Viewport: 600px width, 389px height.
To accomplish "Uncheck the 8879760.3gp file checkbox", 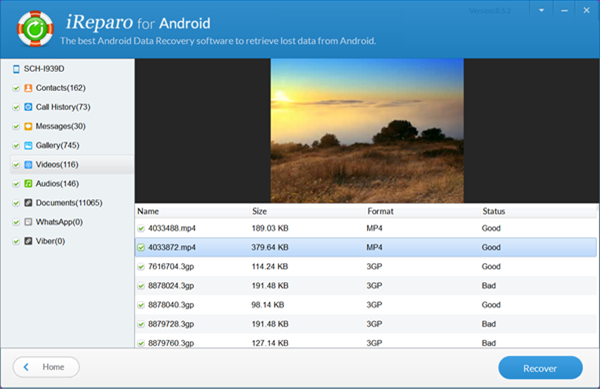I will tap(141, 343).
